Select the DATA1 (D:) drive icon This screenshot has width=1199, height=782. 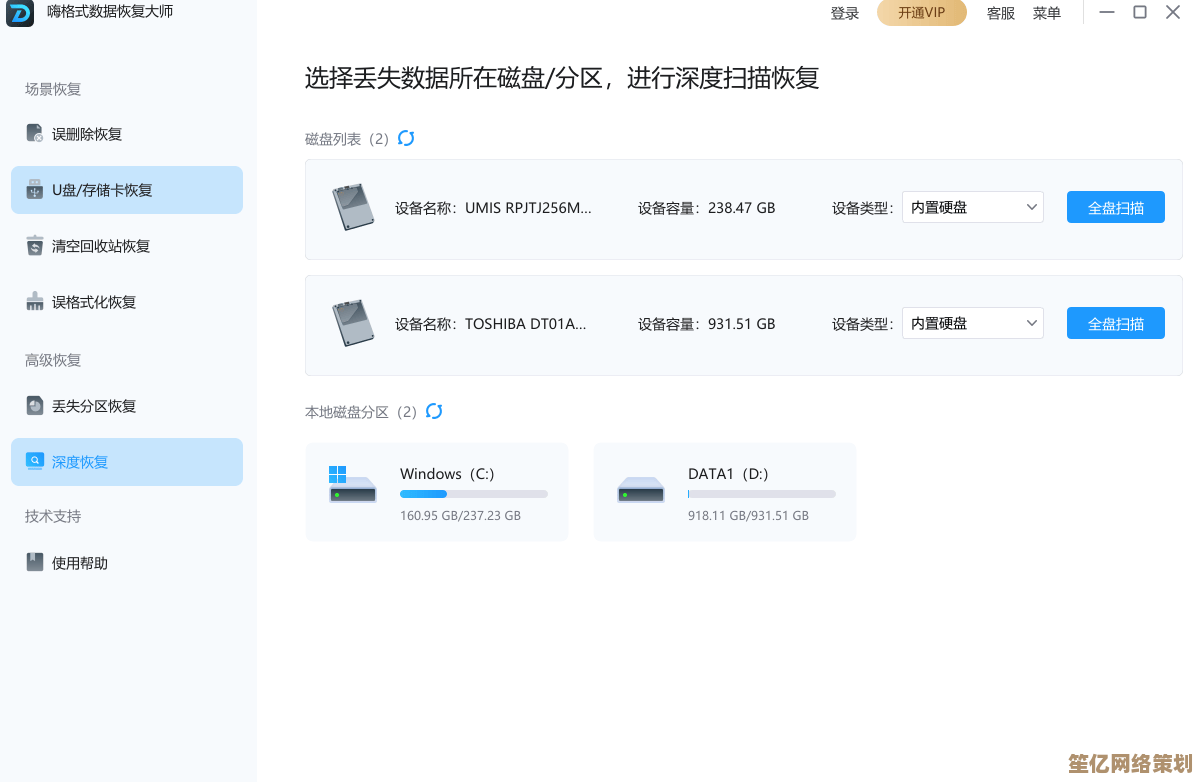641,489
